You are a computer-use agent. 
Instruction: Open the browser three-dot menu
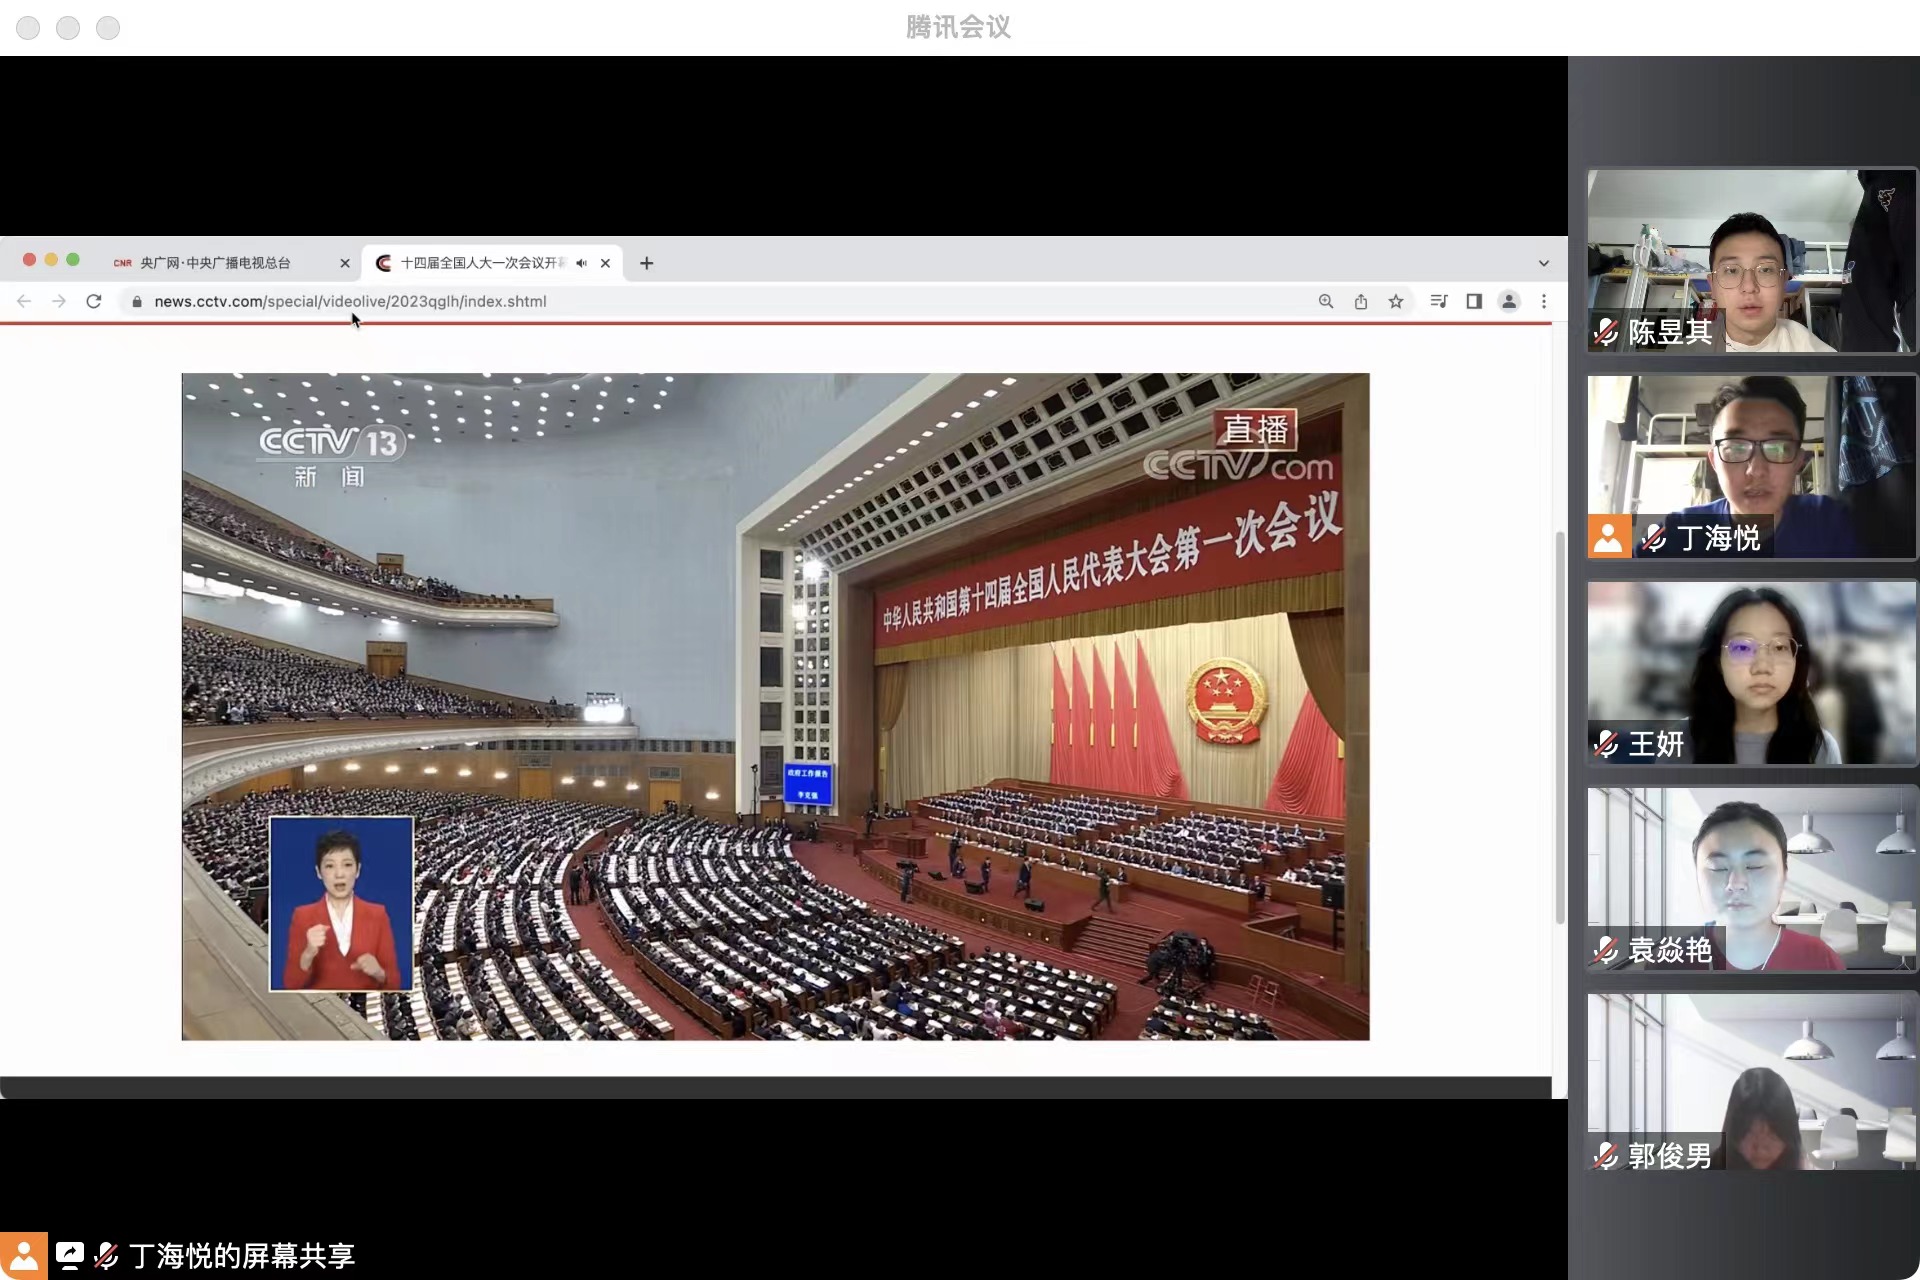pyautogui.click(x=1544, y=301)
